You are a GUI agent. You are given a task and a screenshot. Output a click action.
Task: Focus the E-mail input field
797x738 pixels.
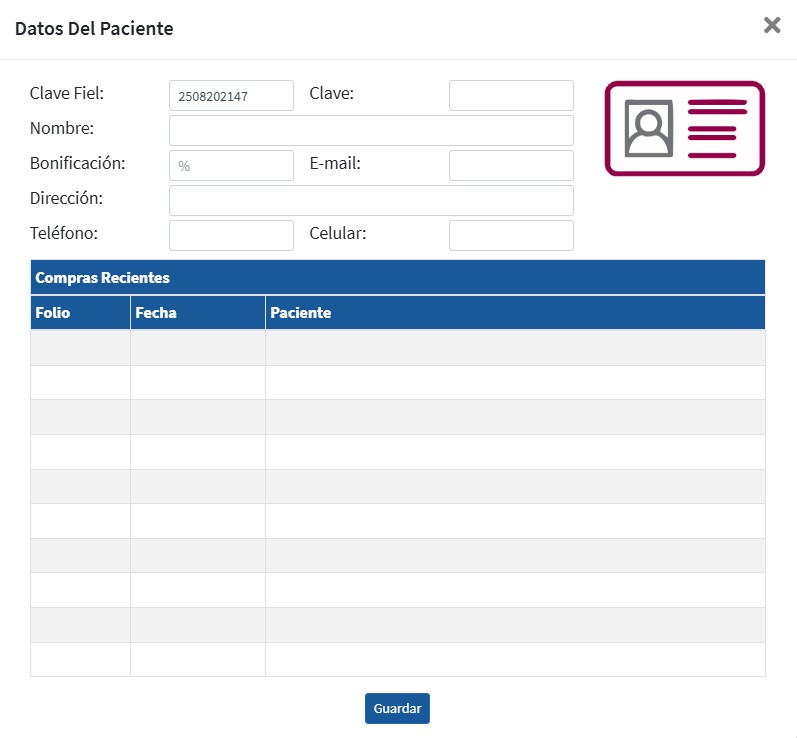(511, 166)
